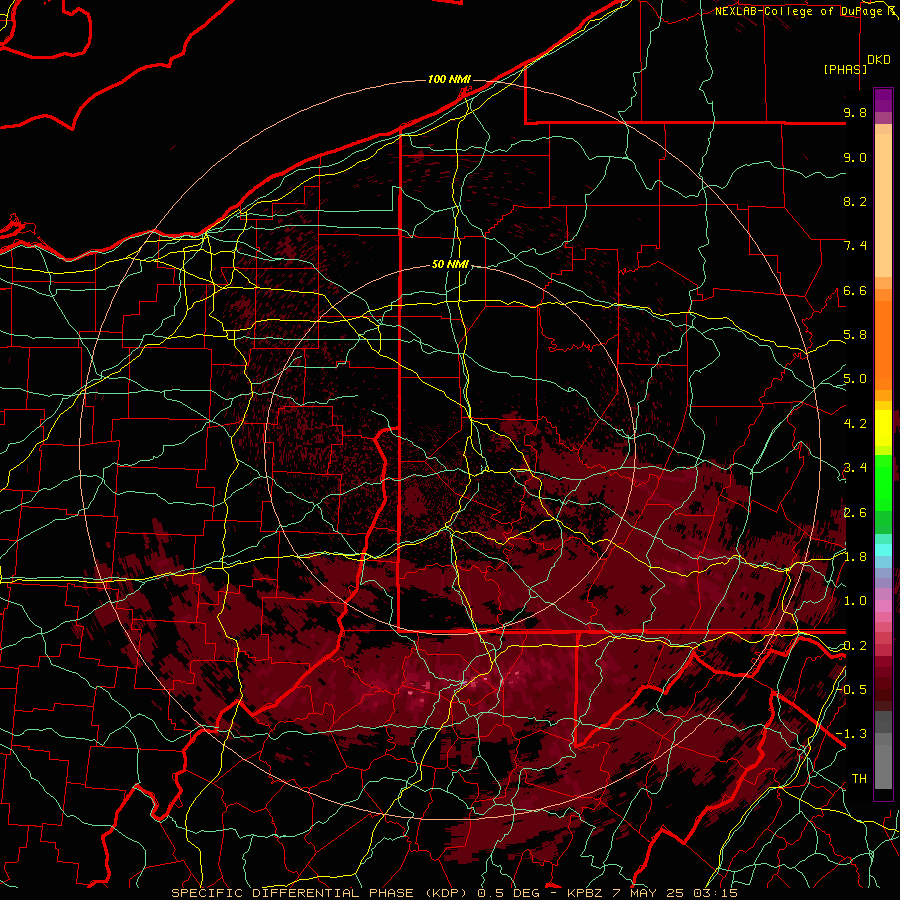Viewport: 900px width, 900px height.
Task: Click the 6.6 scale value
Action: tap(855, 290)
